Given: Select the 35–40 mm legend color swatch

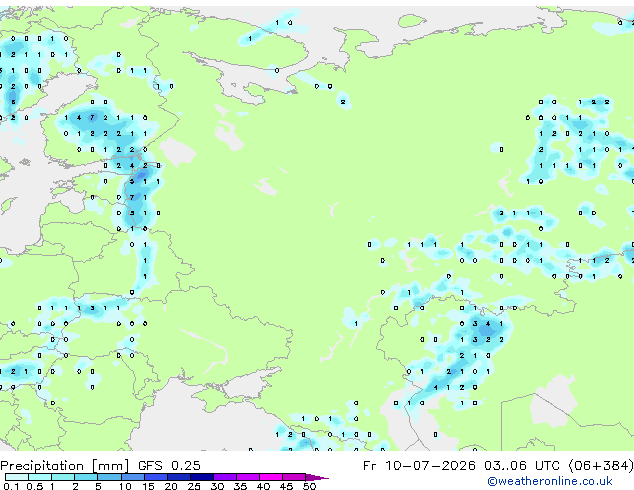Looking at the screenshot, I should click(x=247, y=477).
